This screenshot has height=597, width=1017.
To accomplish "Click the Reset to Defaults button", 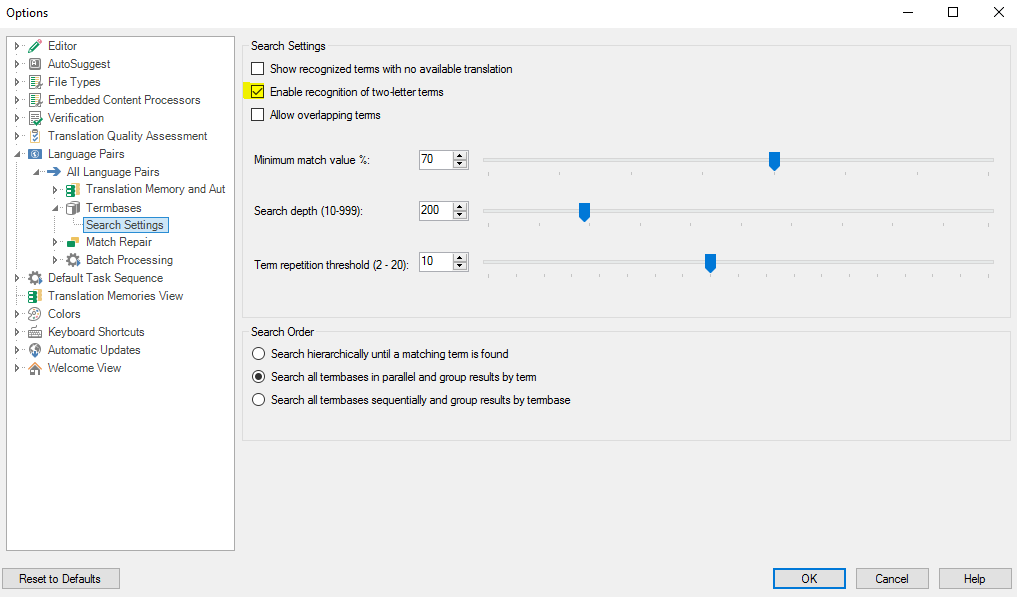I will (61, 579).
